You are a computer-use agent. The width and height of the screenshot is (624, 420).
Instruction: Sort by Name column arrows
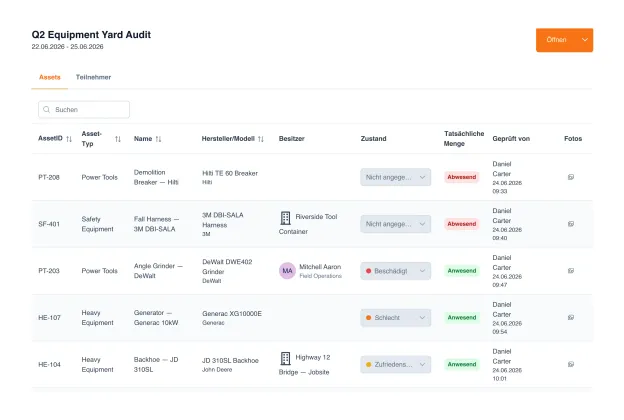coord(158,139)
